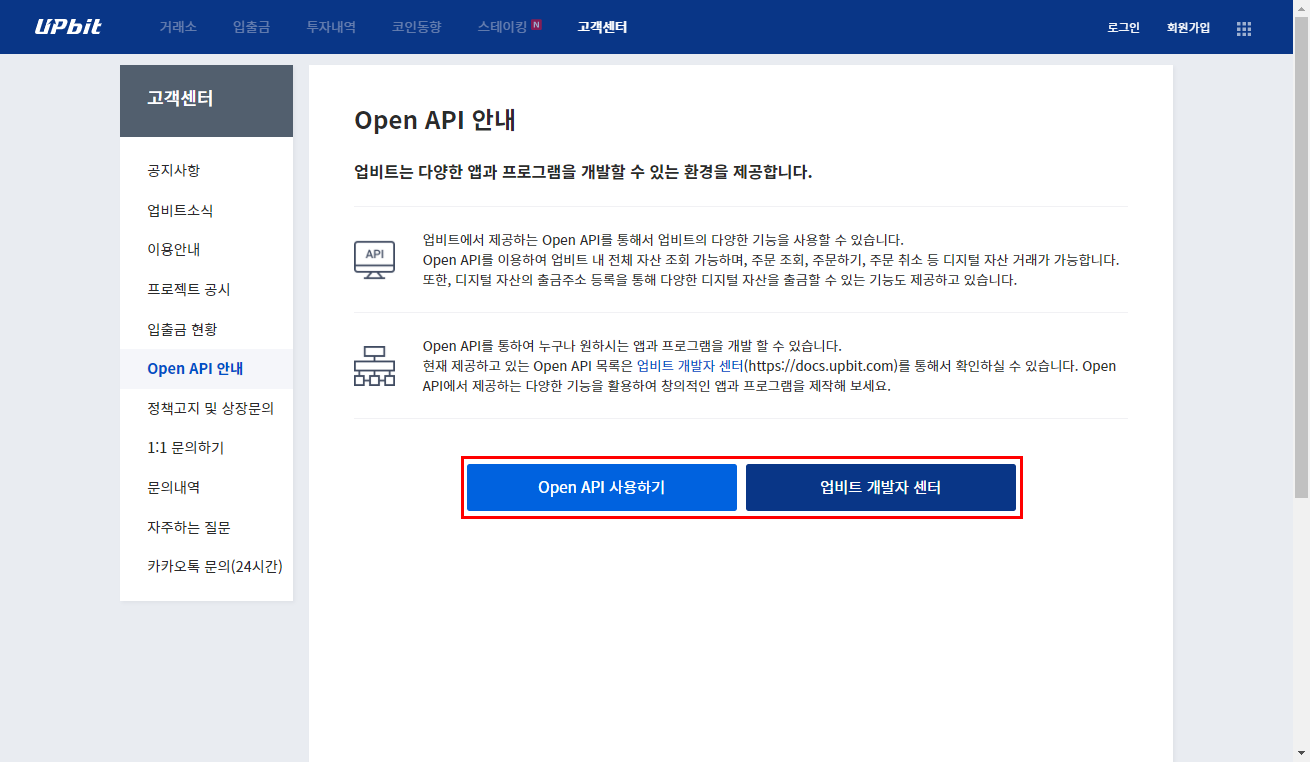This screenshot has height=762, width=1310.
Task: Open the 코인동향 menu
Action: [417, 27]
